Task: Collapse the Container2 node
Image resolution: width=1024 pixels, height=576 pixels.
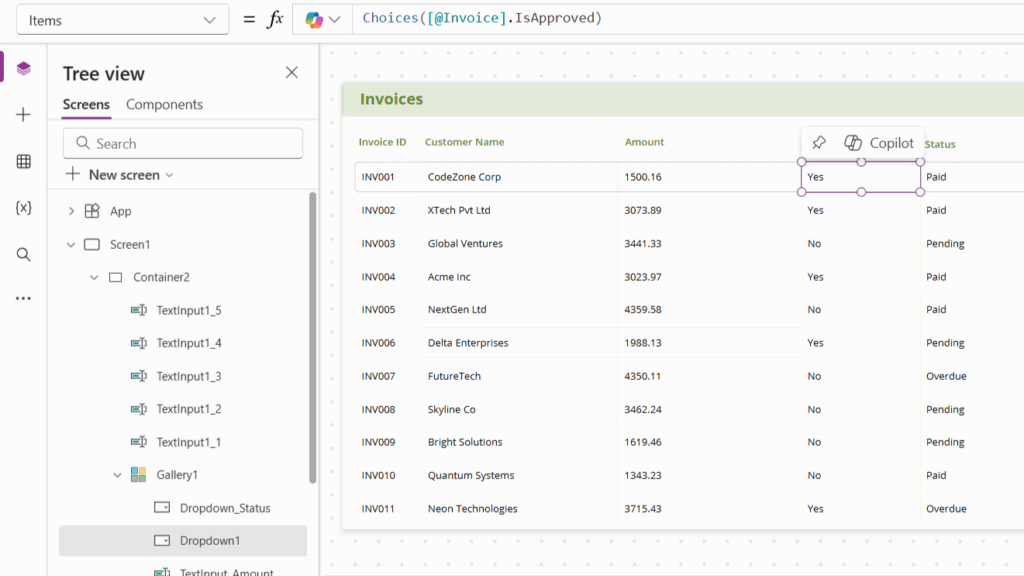Action: click(94, 278)
